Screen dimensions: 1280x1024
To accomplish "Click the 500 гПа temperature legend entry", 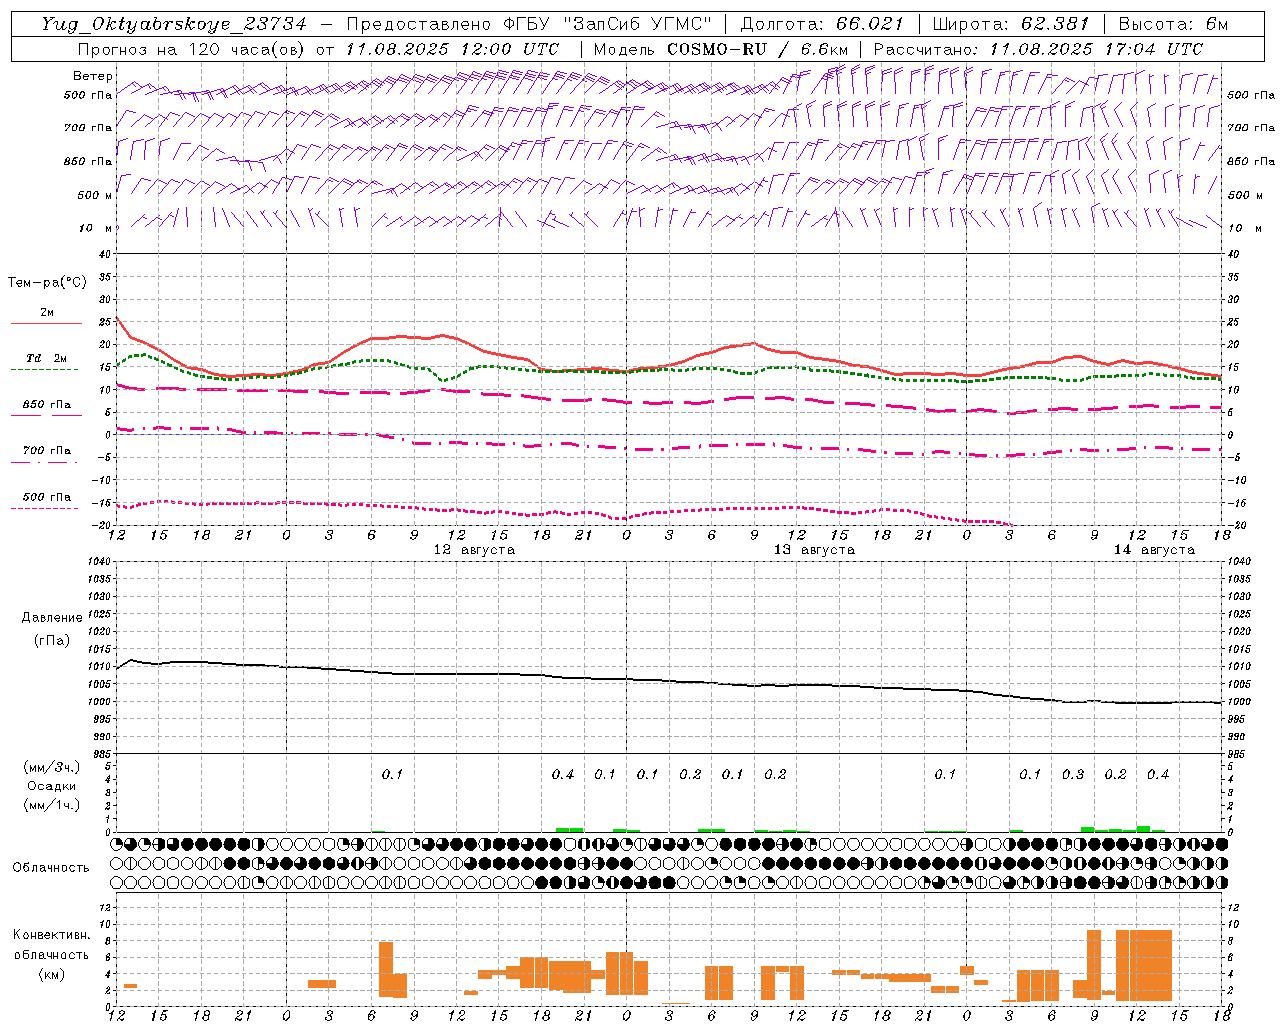I will pyautogui.click(x=47, y=497).
